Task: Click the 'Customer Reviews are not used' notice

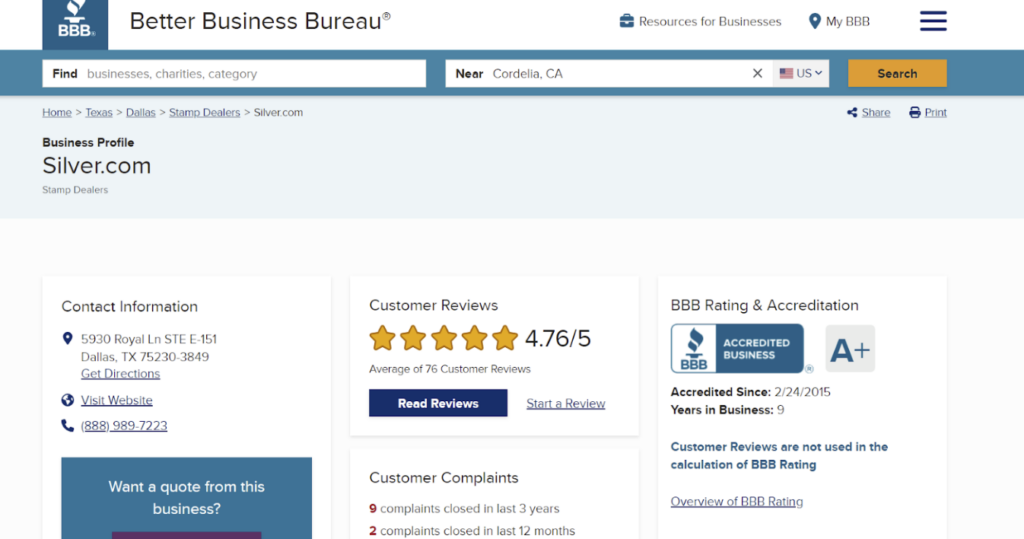Action: (x=779, y=456)
